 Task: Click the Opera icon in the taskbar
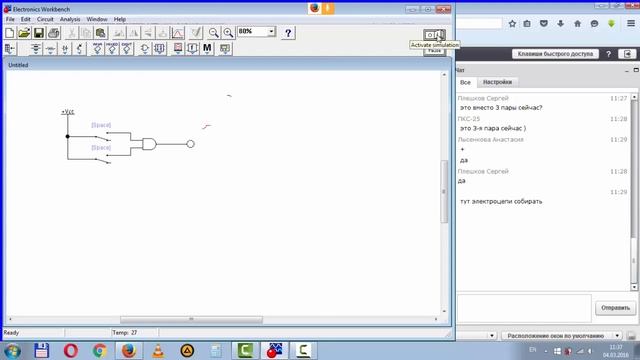(71, 351)
